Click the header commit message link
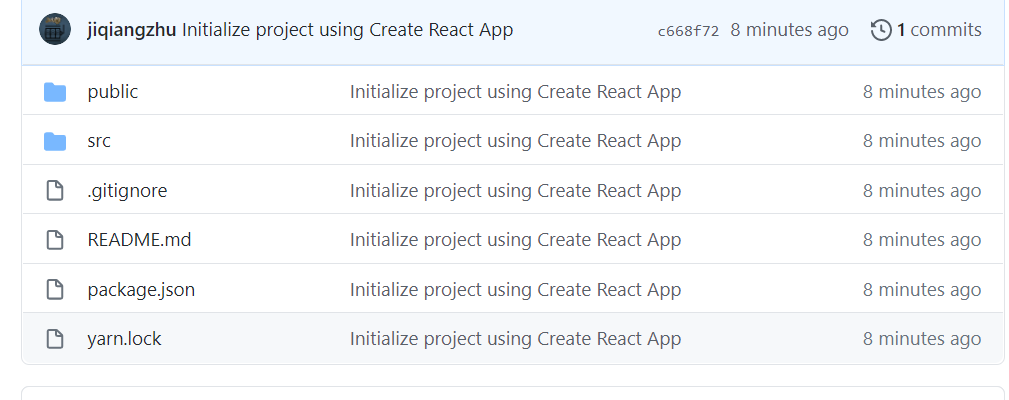 347,30
